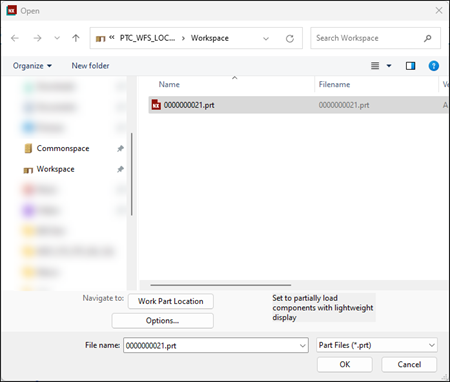Open recent locations chevron next to forward arrow
Viewport: 450px width, 382px height.
point(57,38)
